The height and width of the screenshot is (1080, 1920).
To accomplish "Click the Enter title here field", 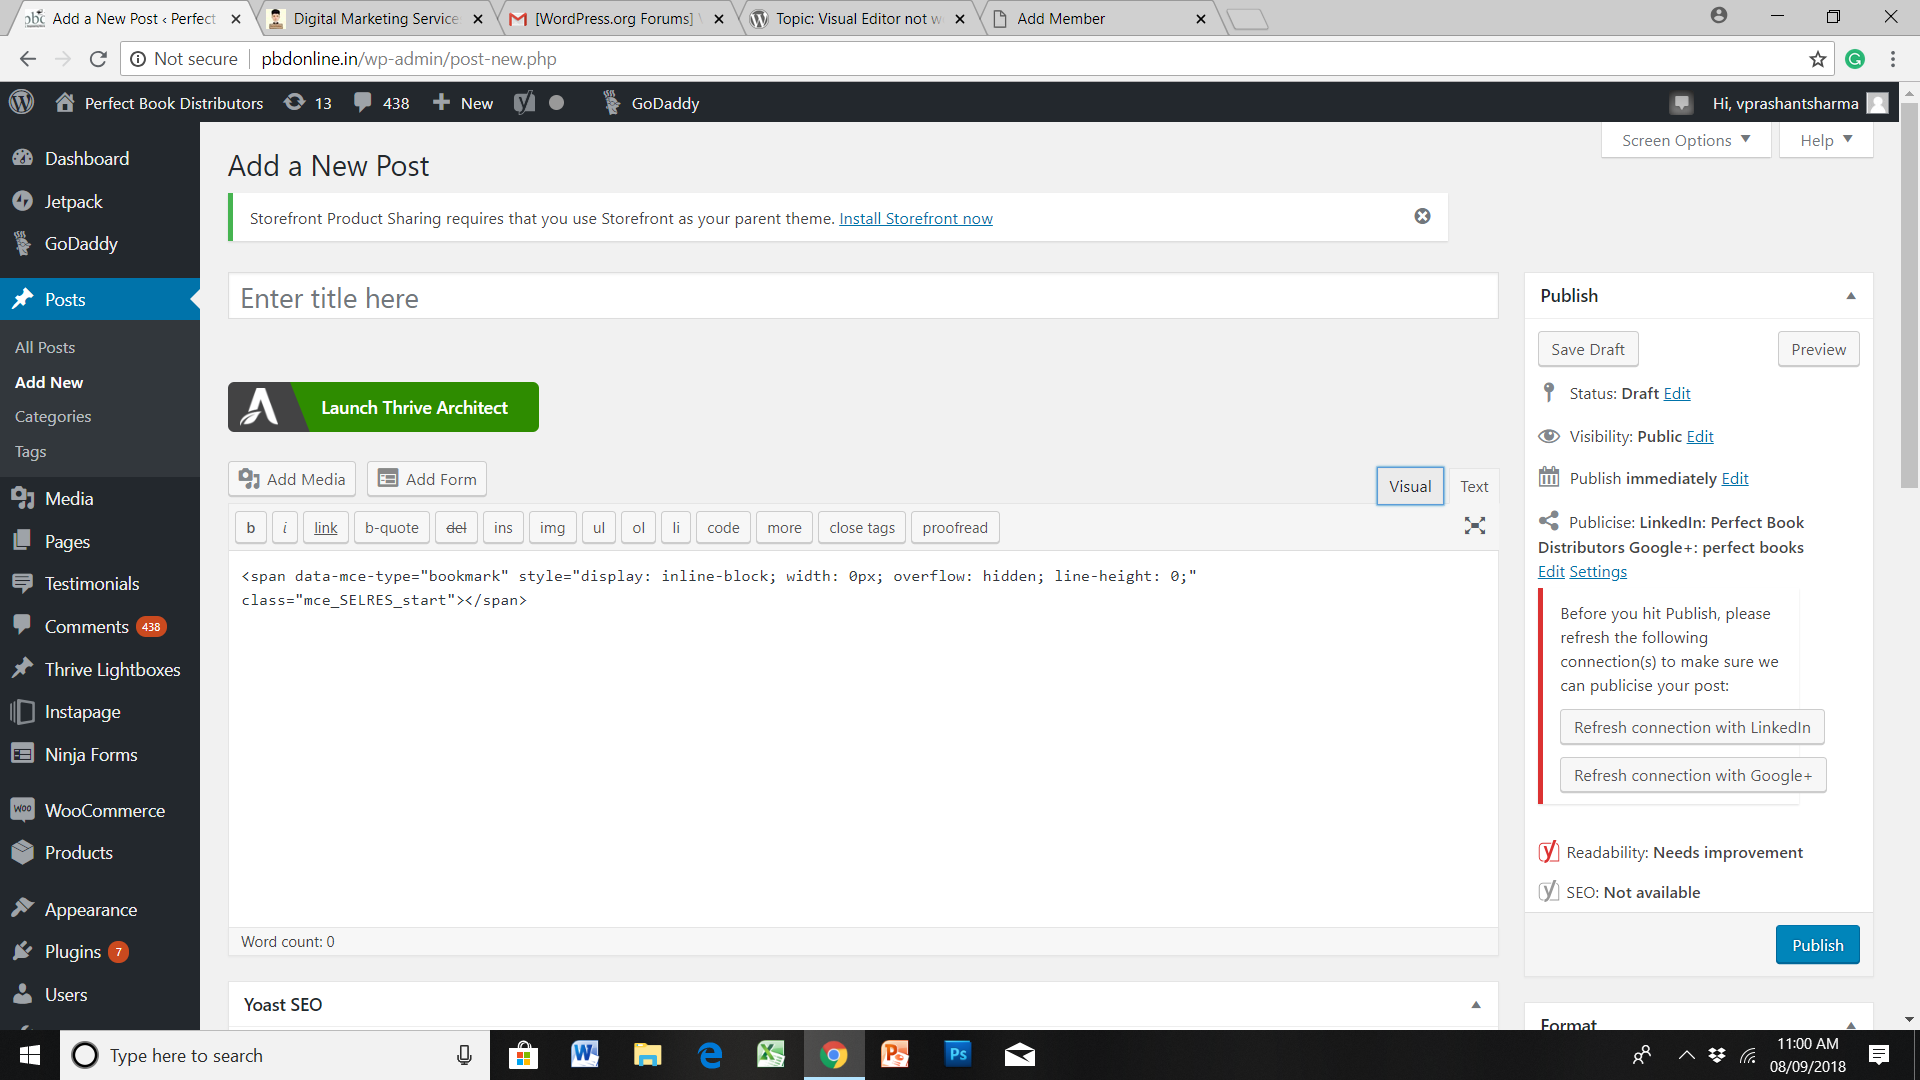I will tap(863, 297).
